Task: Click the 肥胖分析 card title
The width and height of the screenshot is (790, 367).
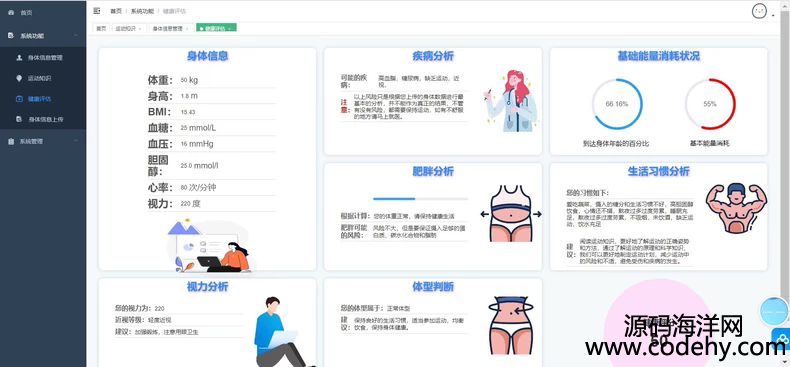Action: click(433, 171)
